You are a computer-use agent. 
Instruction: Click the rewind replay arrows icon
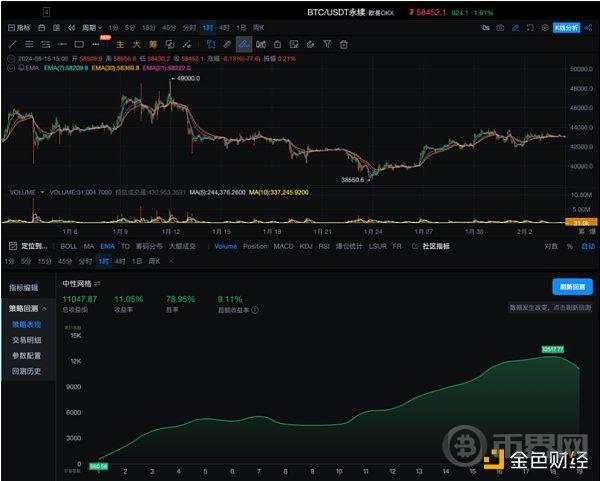[x=72, y=28]
